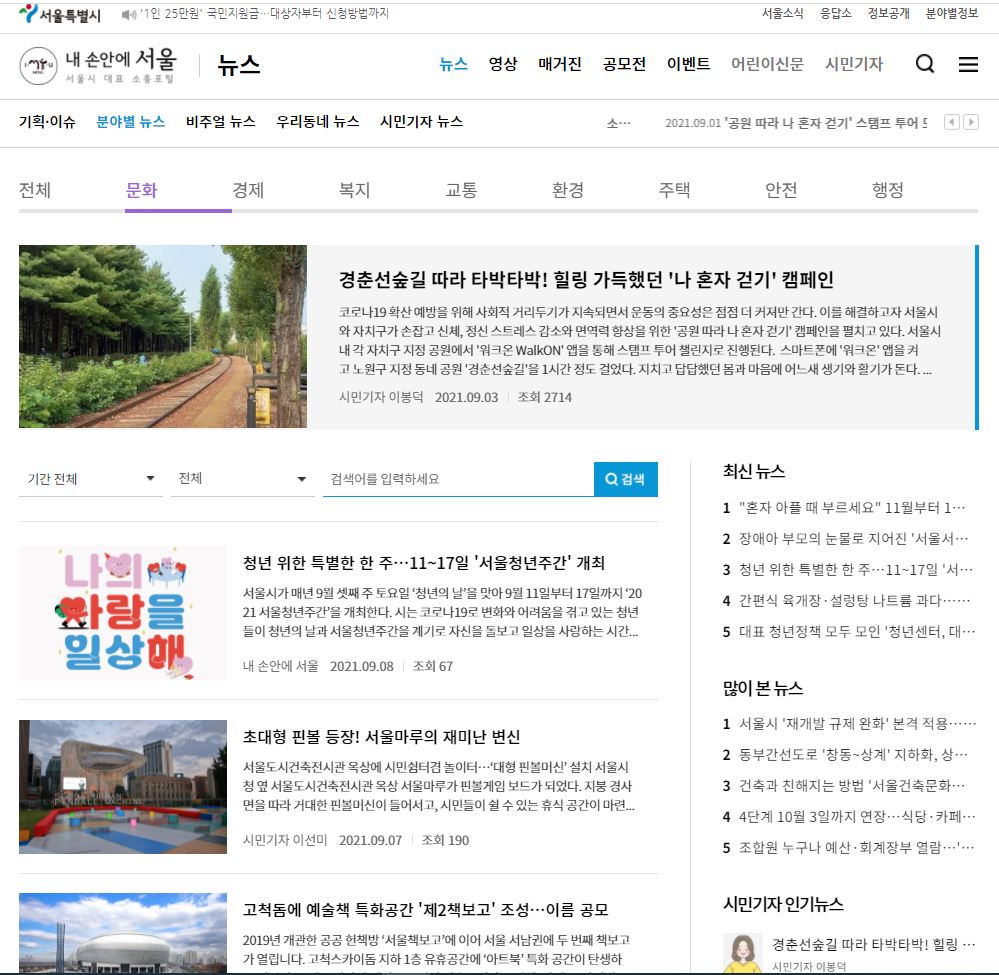Open latest news item 3 about 청년 위한 특별한 한 주
The width and height of the screenshot is (999, 975).
pos(856,570)
